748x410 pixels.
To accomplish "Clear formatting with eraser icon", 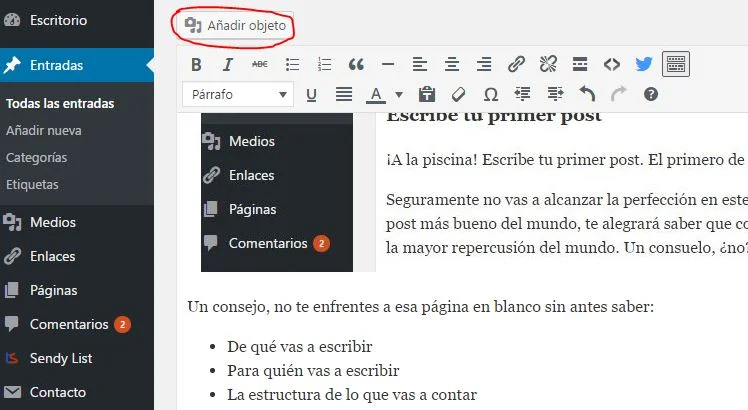I will 458,95.
